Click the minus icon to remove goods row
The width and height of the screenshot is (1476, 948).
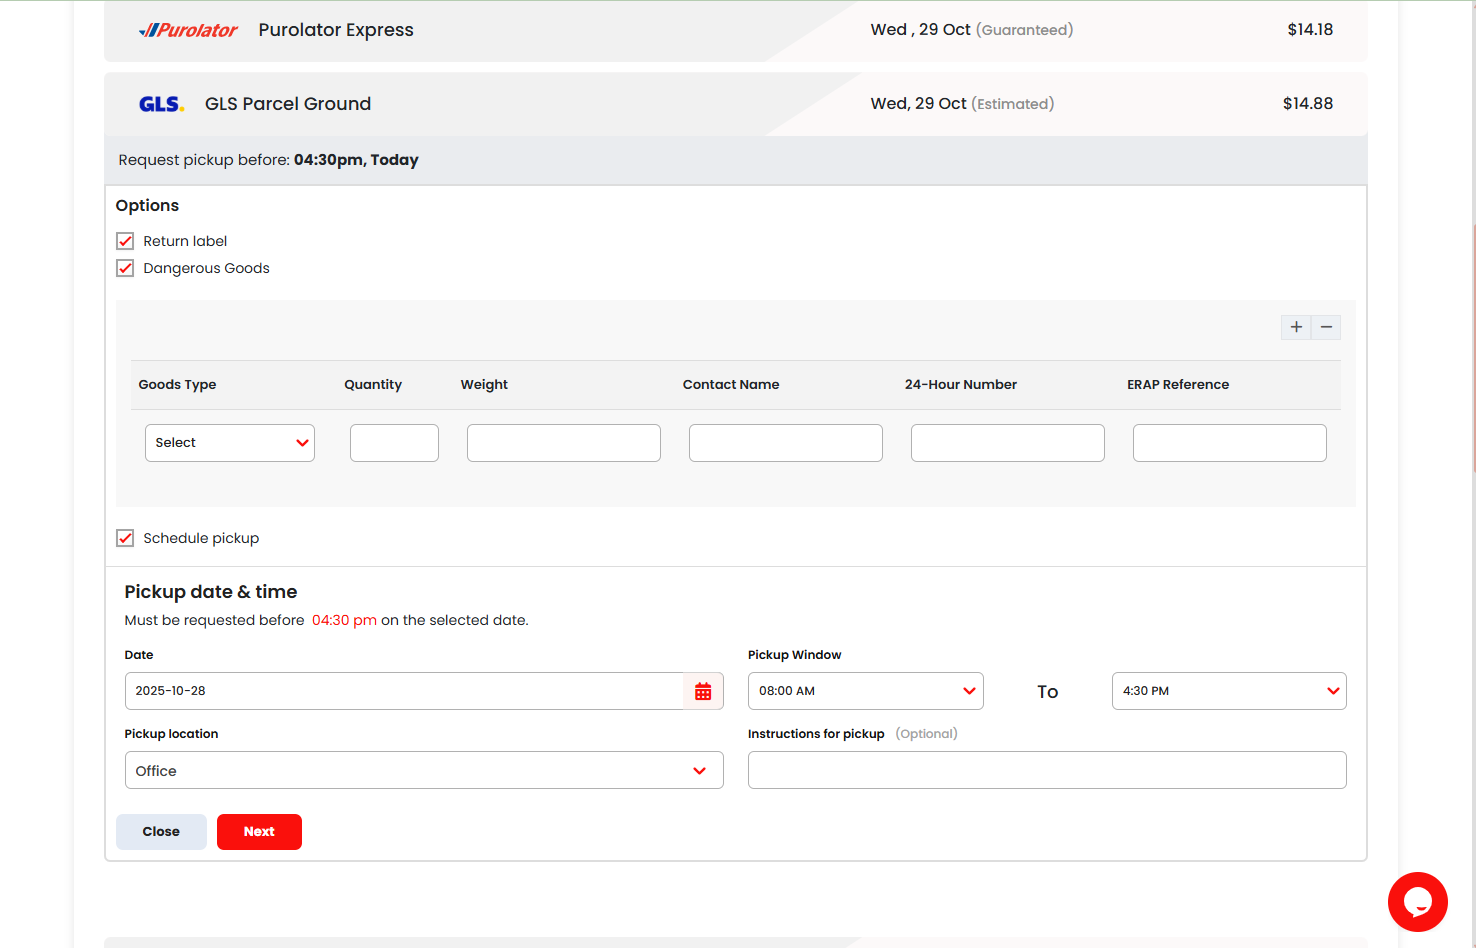coord(1326,327)
